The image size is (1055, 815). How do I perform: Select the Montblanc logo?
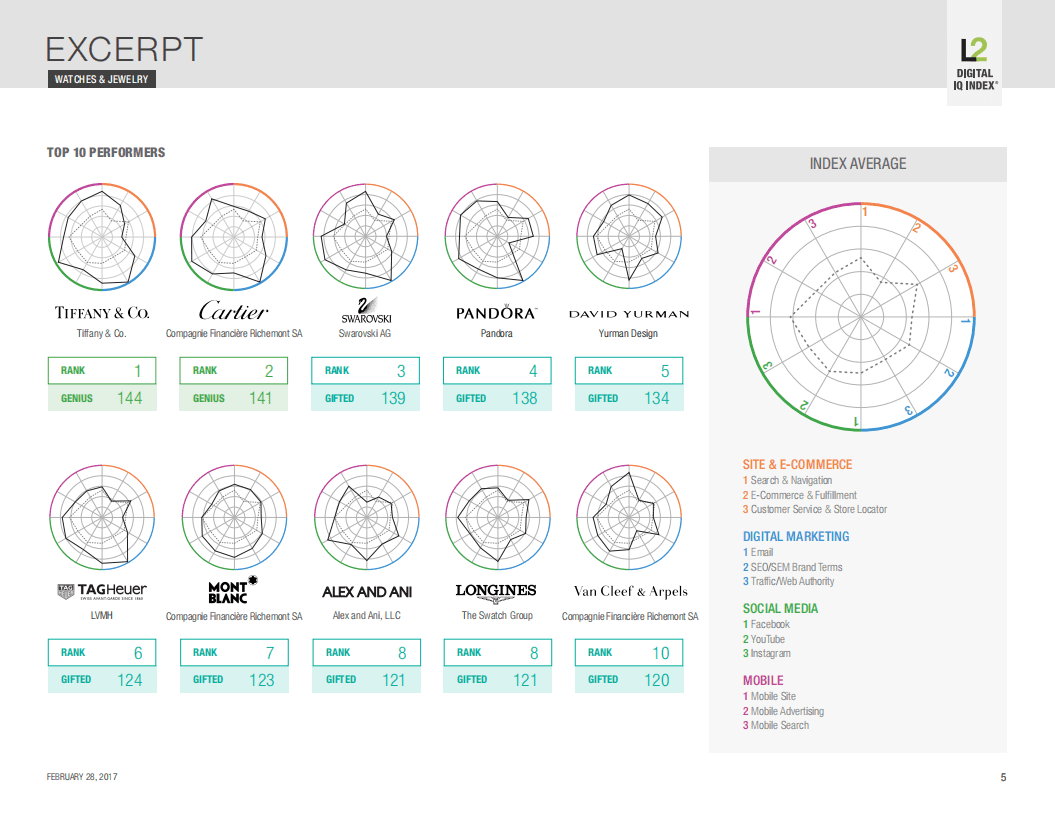pyautogui.click(x=233, y=590)
